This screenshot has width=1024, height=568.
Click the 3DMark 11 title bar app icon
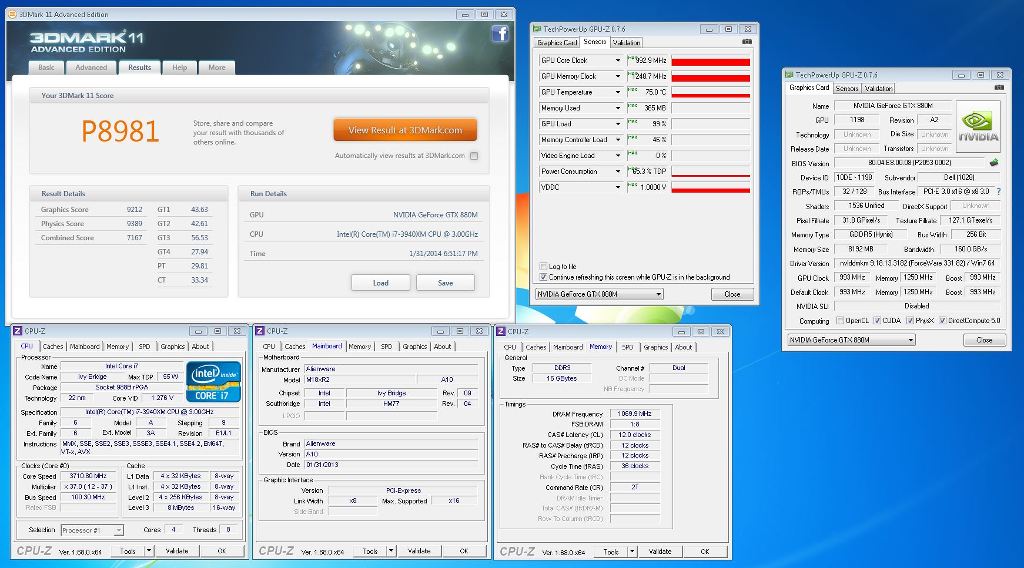(x=12, y=14)
